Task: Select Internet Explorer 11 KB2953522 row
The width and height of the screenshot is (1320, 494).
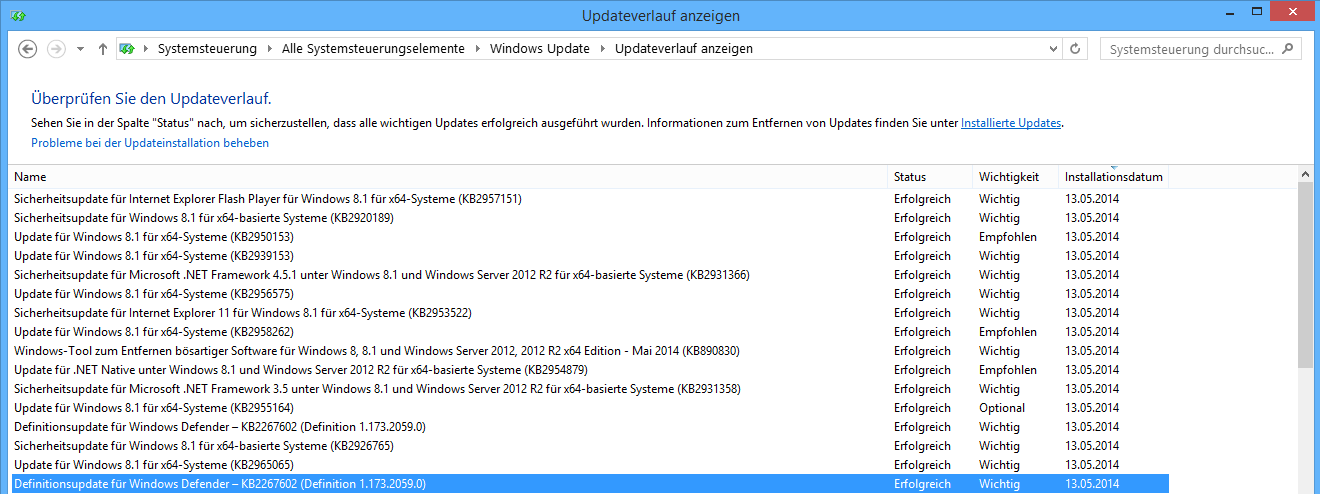Action: pos(589,313)
